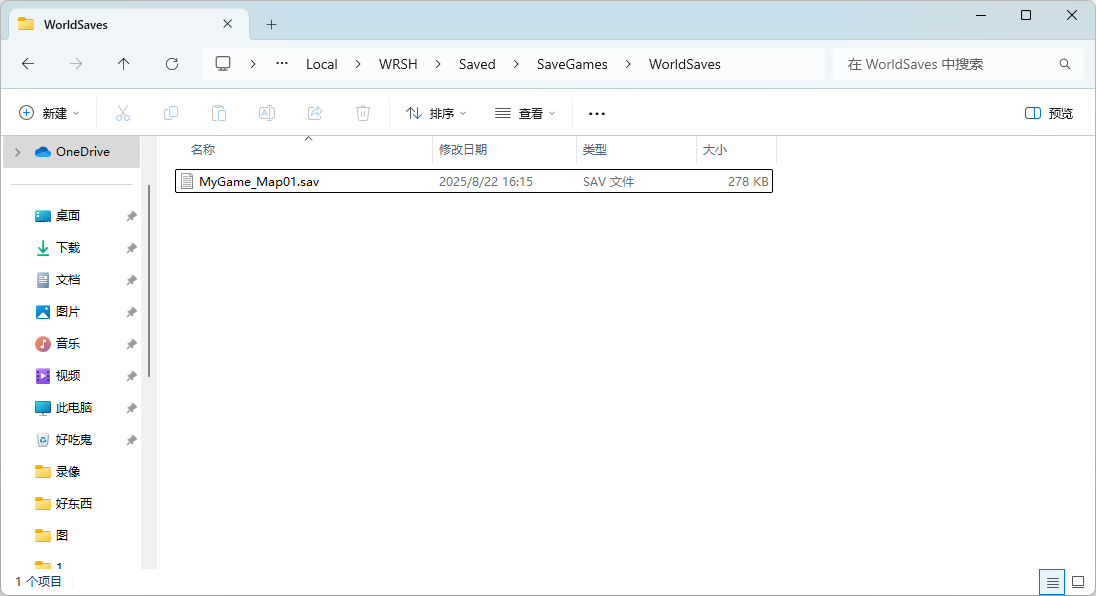Open the 排序 (Sort) dropdown
The width and height of the screenshot is (1096, 596).
pos(436,113)
